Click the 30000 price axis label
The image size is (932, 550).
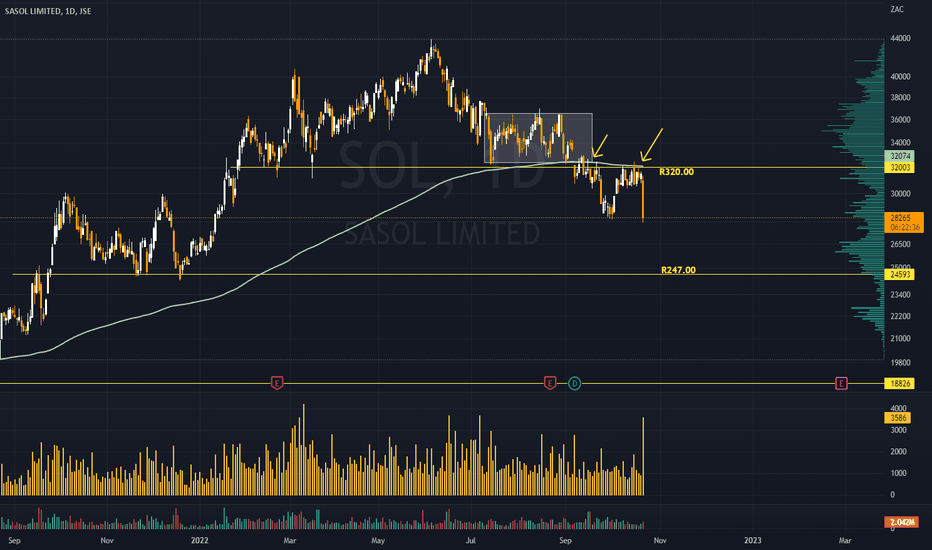pos(900,194)
